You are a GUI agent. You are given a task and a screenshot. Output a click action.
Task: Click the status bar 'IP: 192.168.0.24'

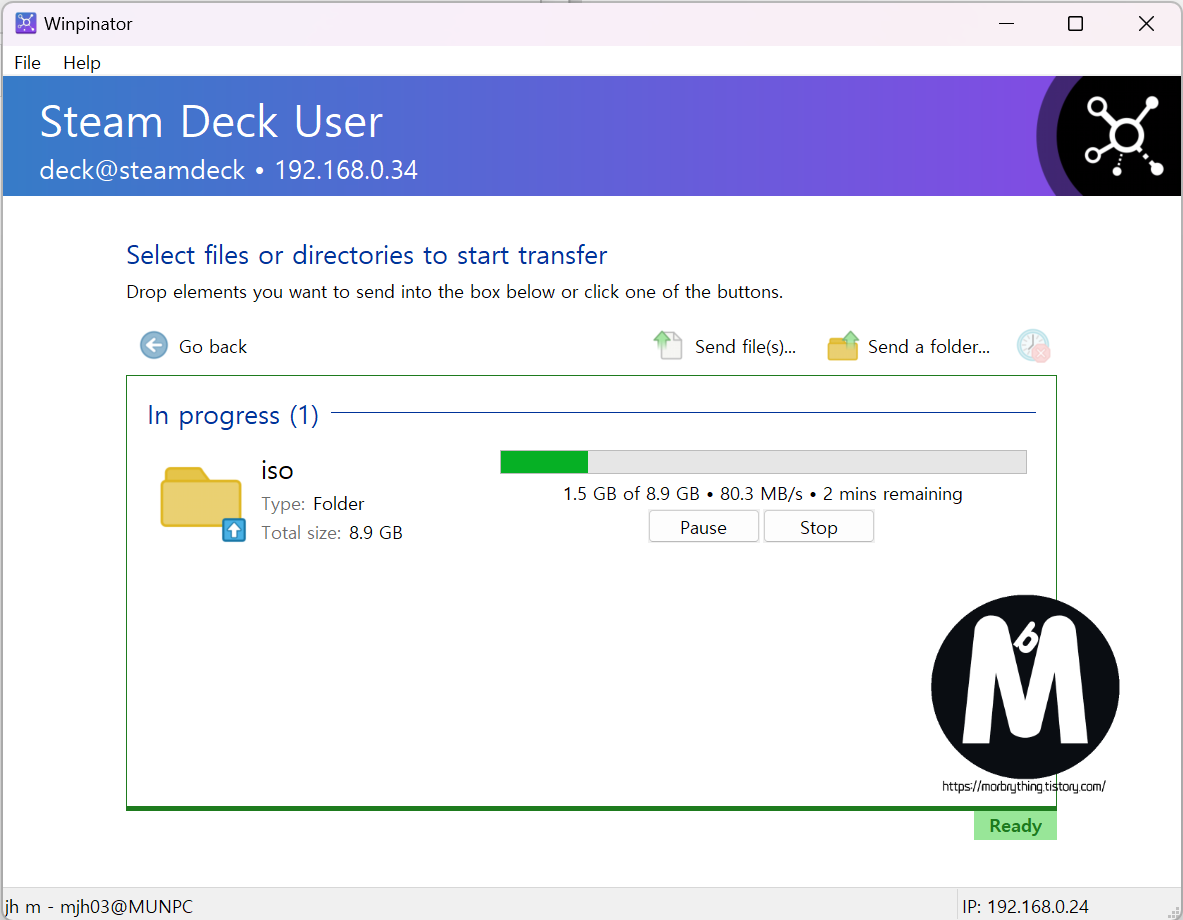pyautogui.click(x=1025, y=906)
